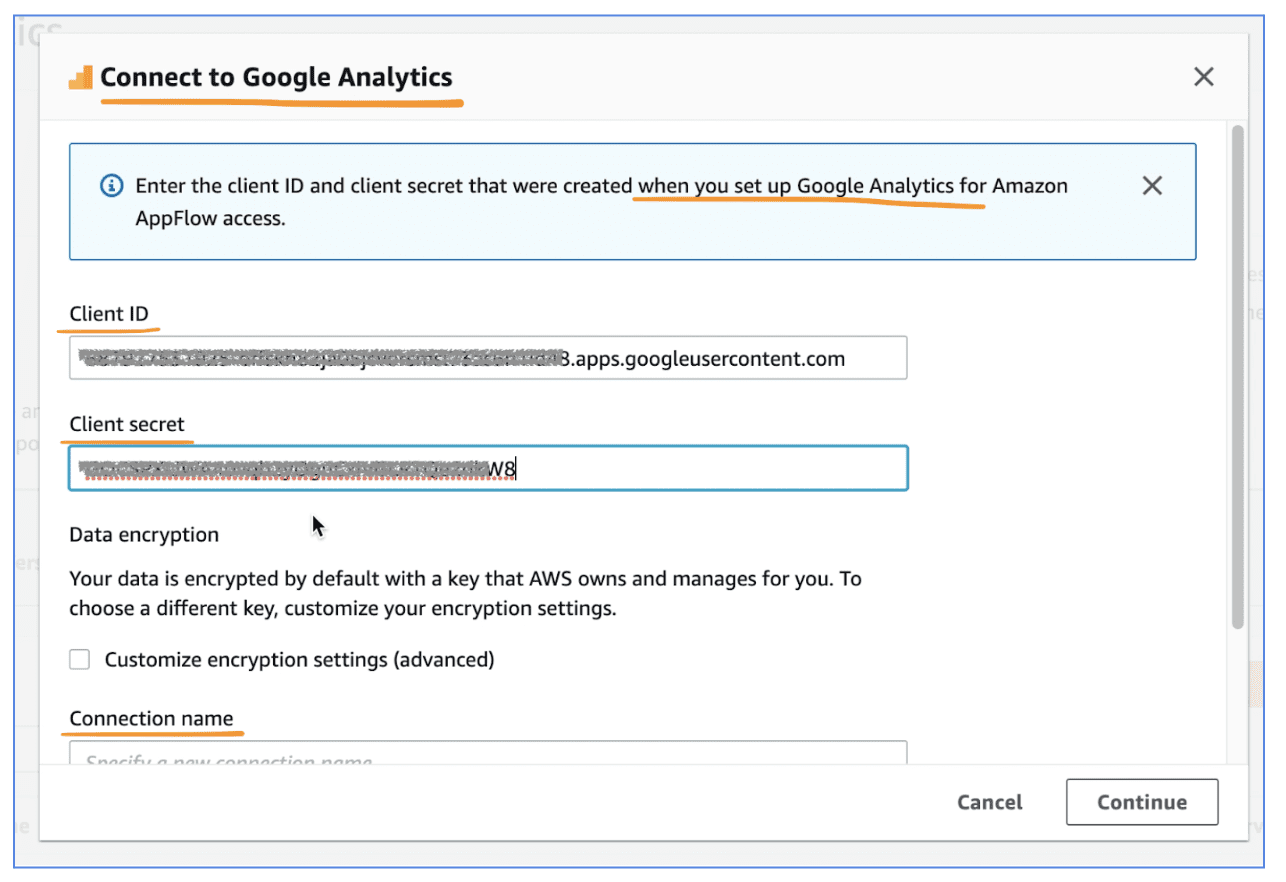Dismiss the informational banner via its X icon
The image size is (1286, 882).
pyautogui.click(x=1151, y=185)
